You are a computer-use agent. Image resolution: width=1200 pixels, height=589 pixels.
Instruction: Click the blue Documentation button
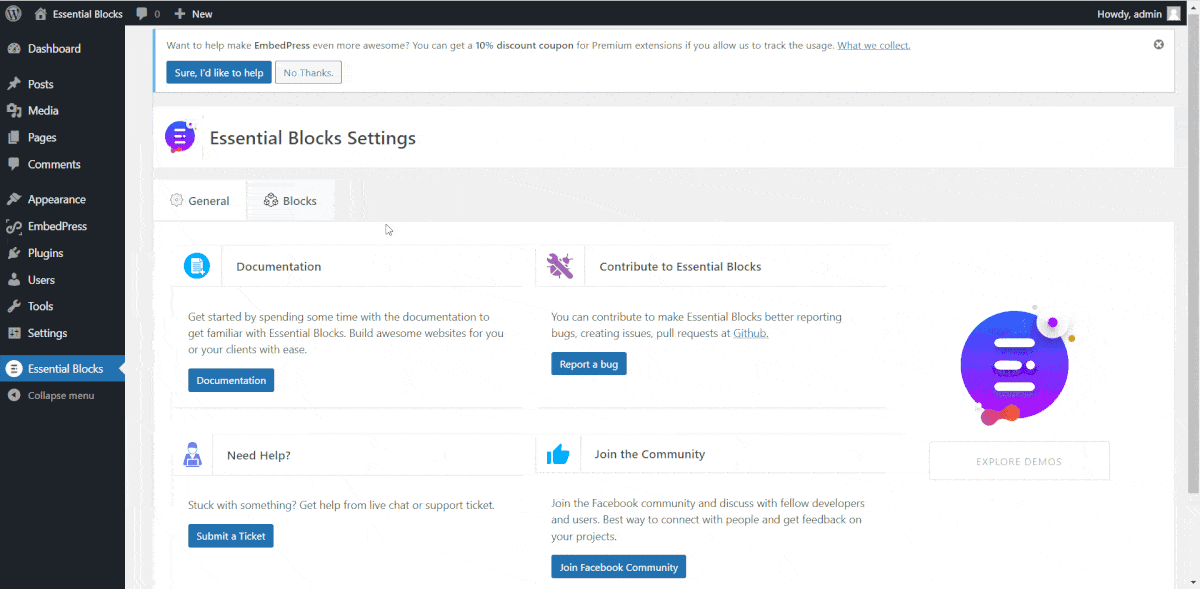tap(231, 380)
